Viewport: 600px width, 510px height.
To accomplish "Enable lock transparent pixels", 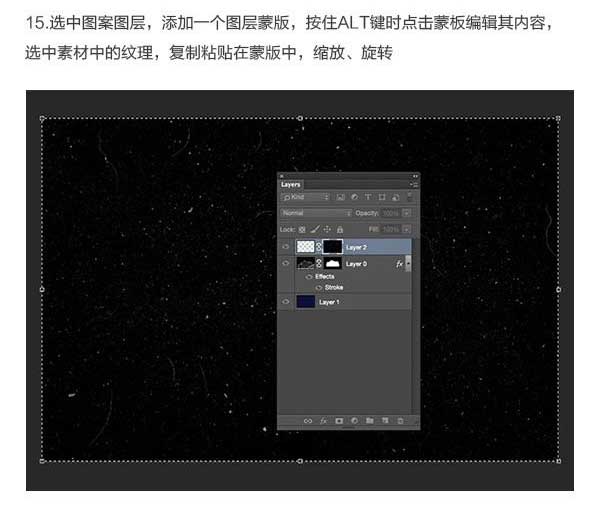I will point(302,230).
